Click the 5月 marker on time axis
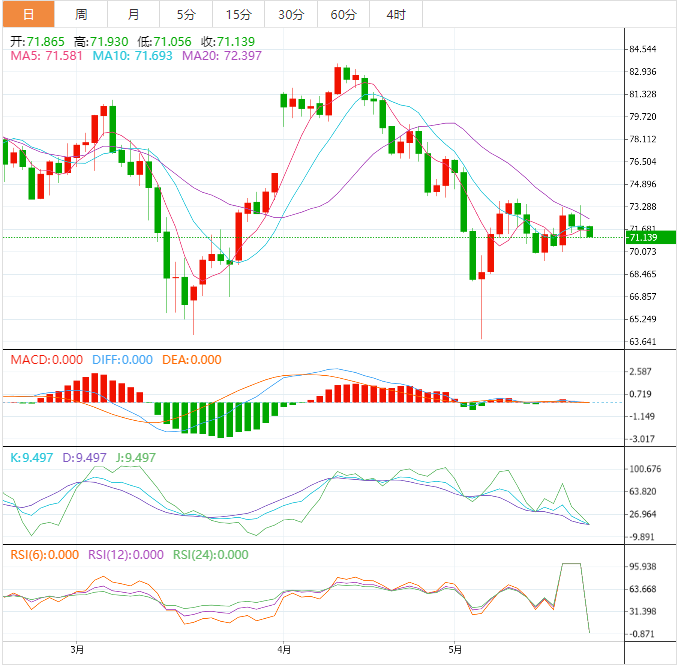Screen dimensions: 680x666 pos(456,649)
